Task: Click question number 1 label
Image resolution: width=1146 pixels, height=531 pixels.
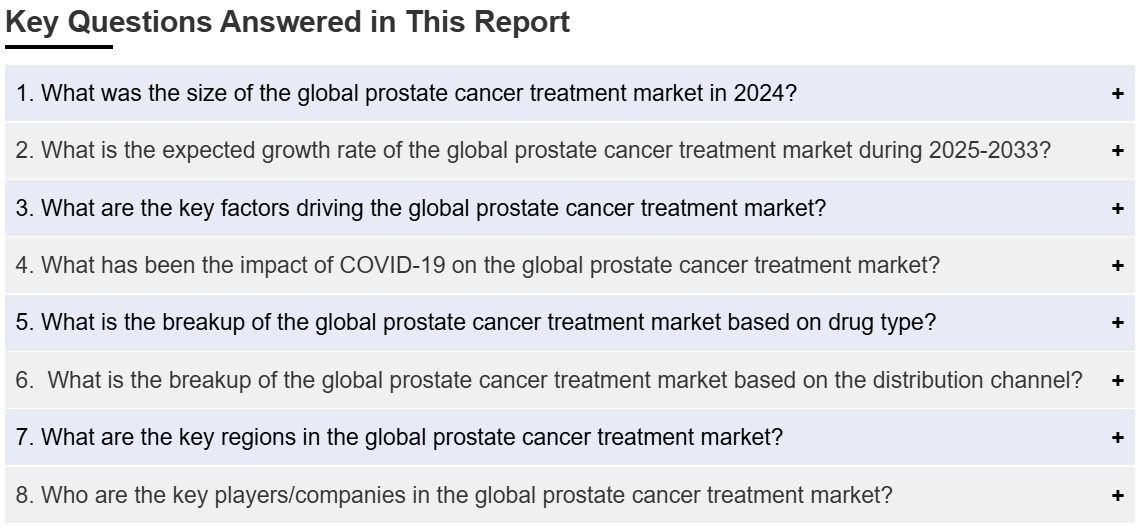Action: pos(25,93)
